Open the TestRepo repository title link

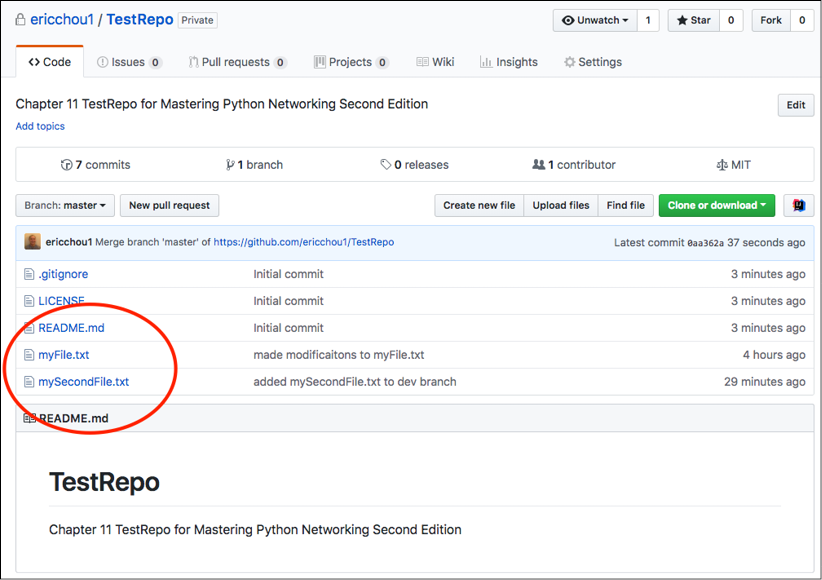pos(140,19)
